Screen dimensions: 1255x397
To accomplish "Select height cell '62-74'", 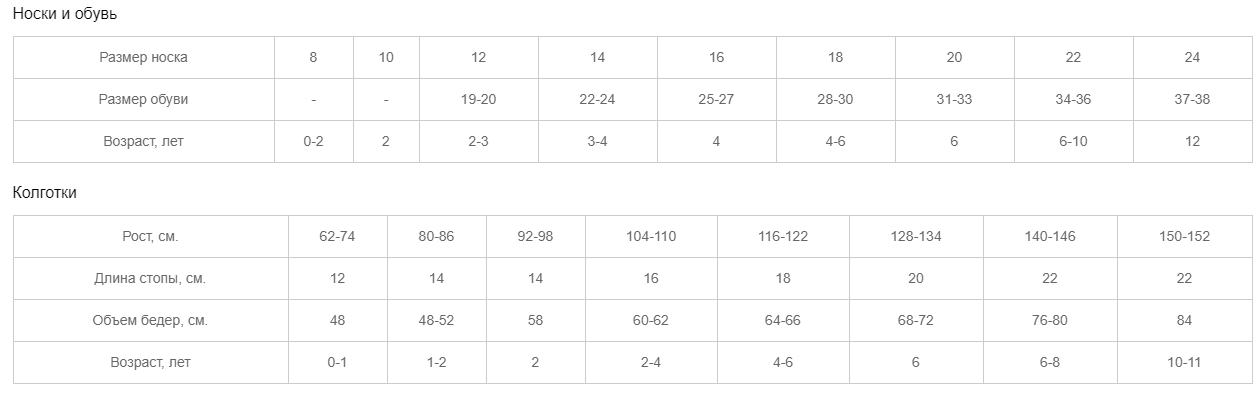I will (x=337, y=236).
